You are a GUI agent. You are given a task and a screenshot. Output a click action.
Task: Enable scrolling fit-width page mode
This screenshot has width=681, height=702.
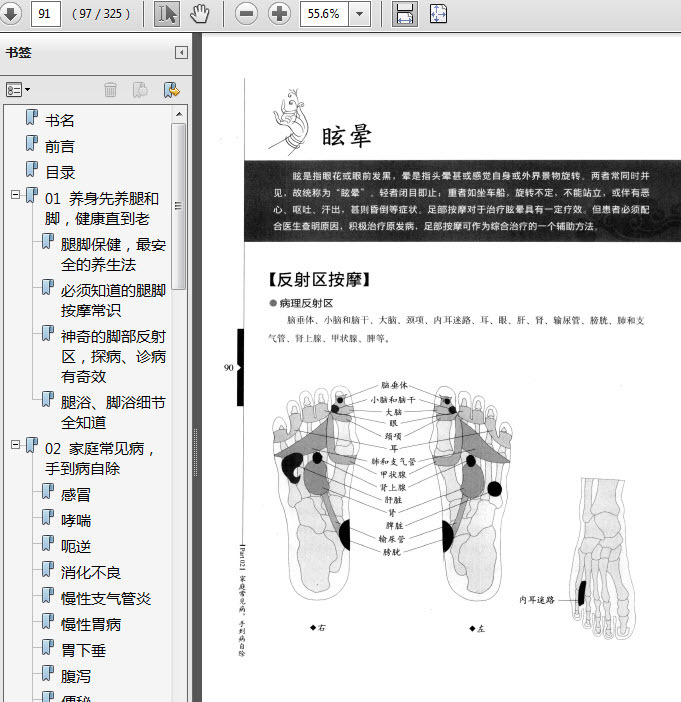coord(405,14)
